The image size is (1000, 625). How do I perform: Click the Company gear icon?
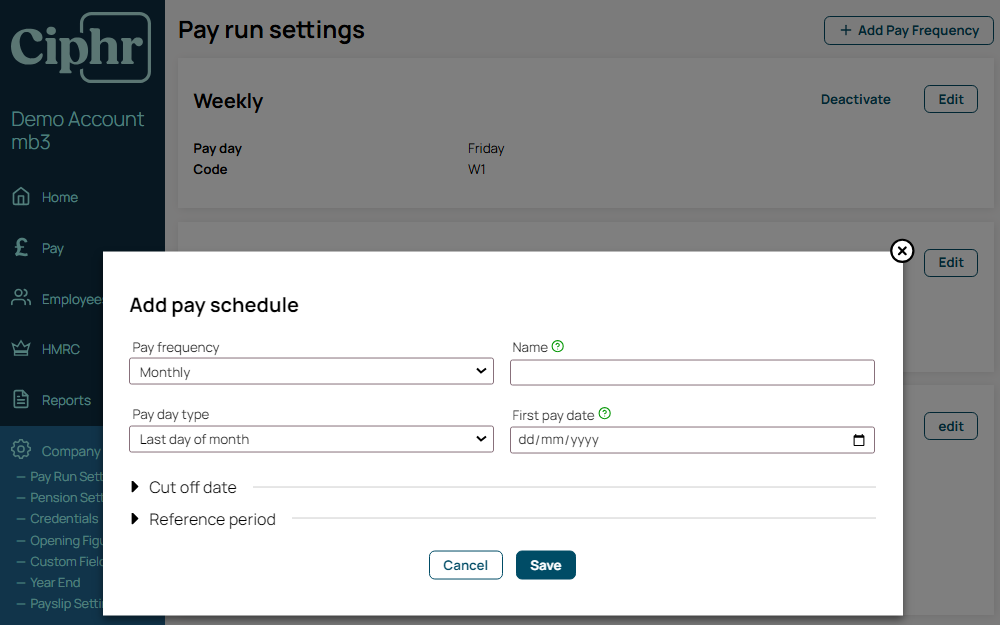click(21, 451)
